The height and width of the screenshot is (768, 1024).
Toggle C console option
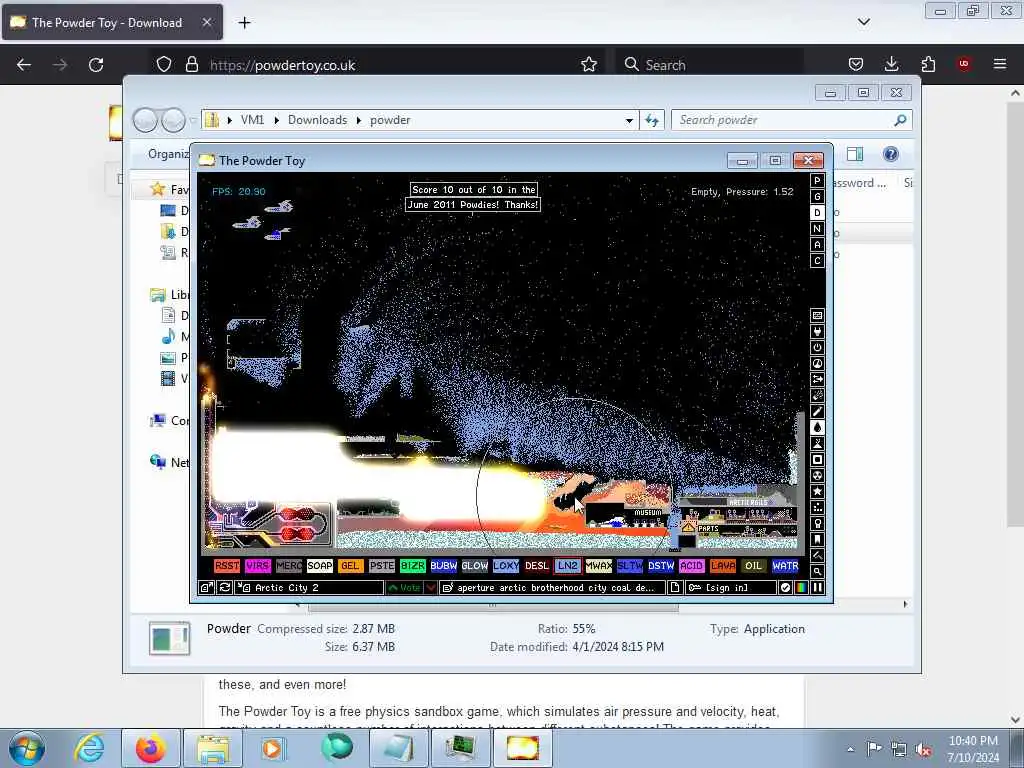tap(817, 261)
